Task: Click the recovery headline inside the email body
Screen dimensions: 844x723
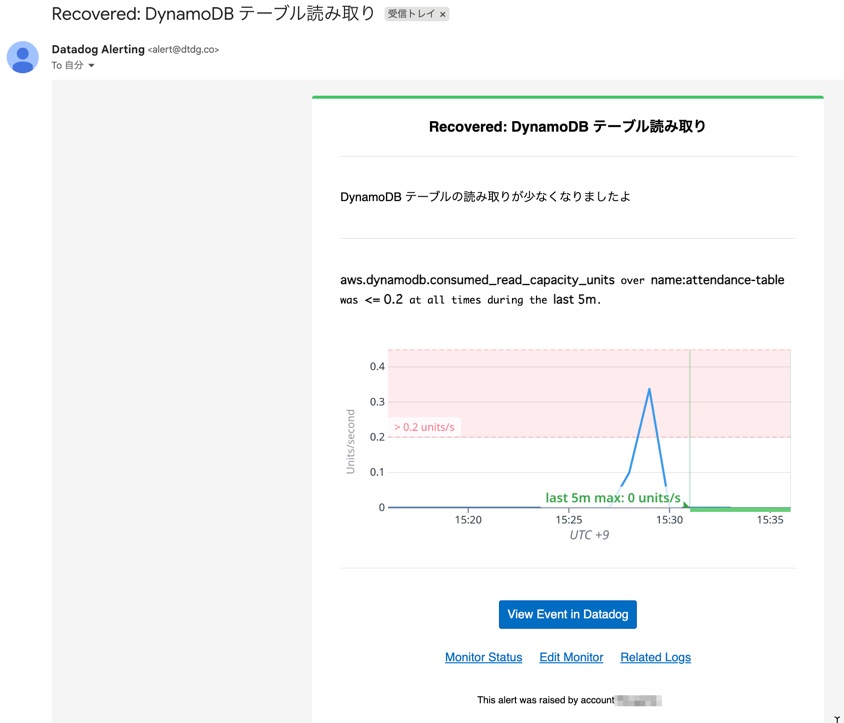Action: coord(567,126)
